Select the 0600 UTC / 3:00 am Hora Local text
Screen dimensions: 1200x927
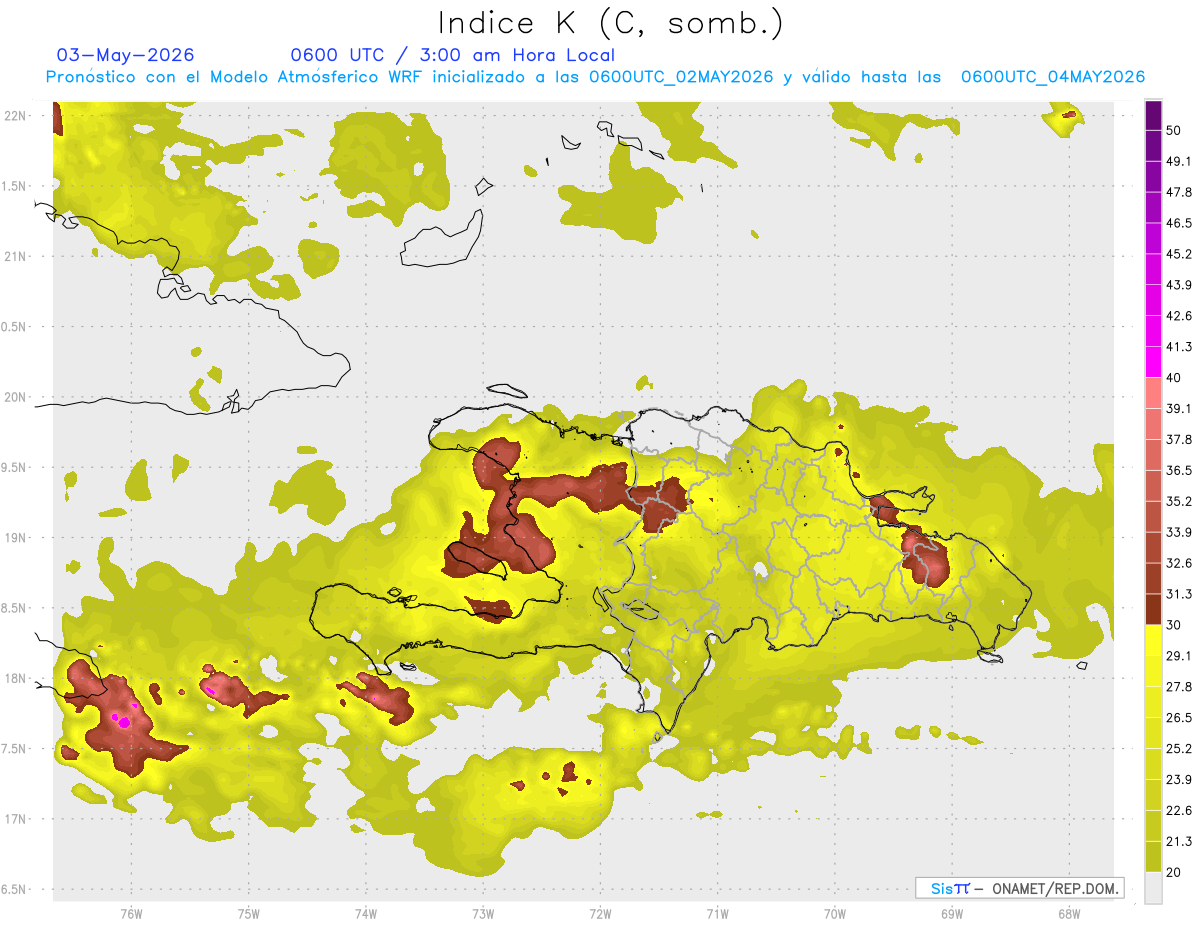452,55
